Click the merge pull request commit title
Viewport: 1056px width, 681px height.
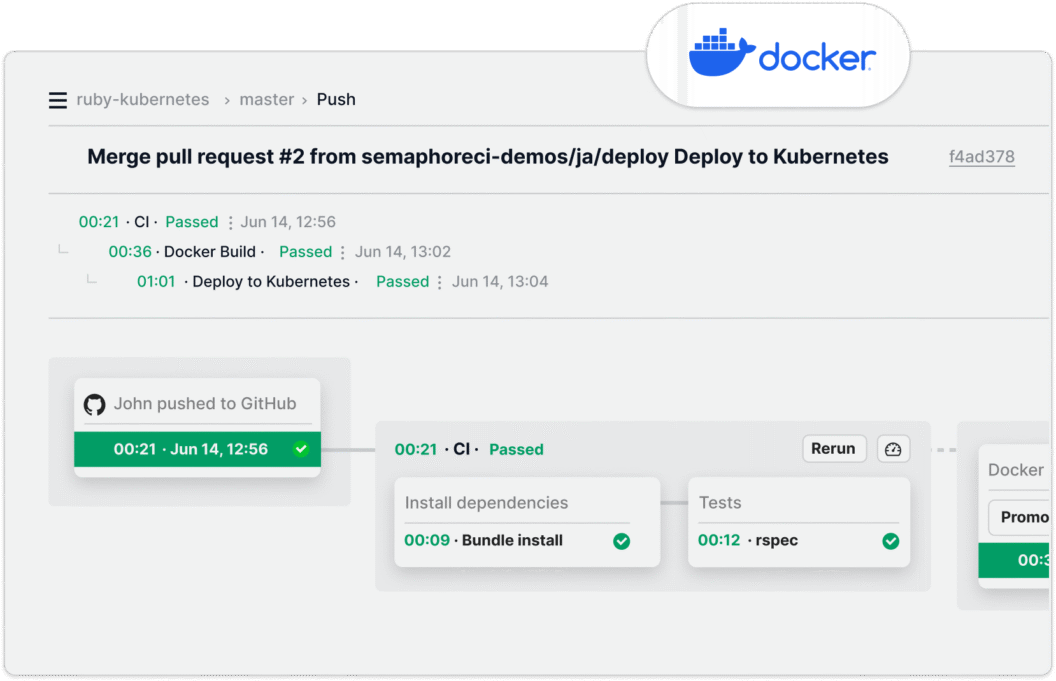click(488, 157)
